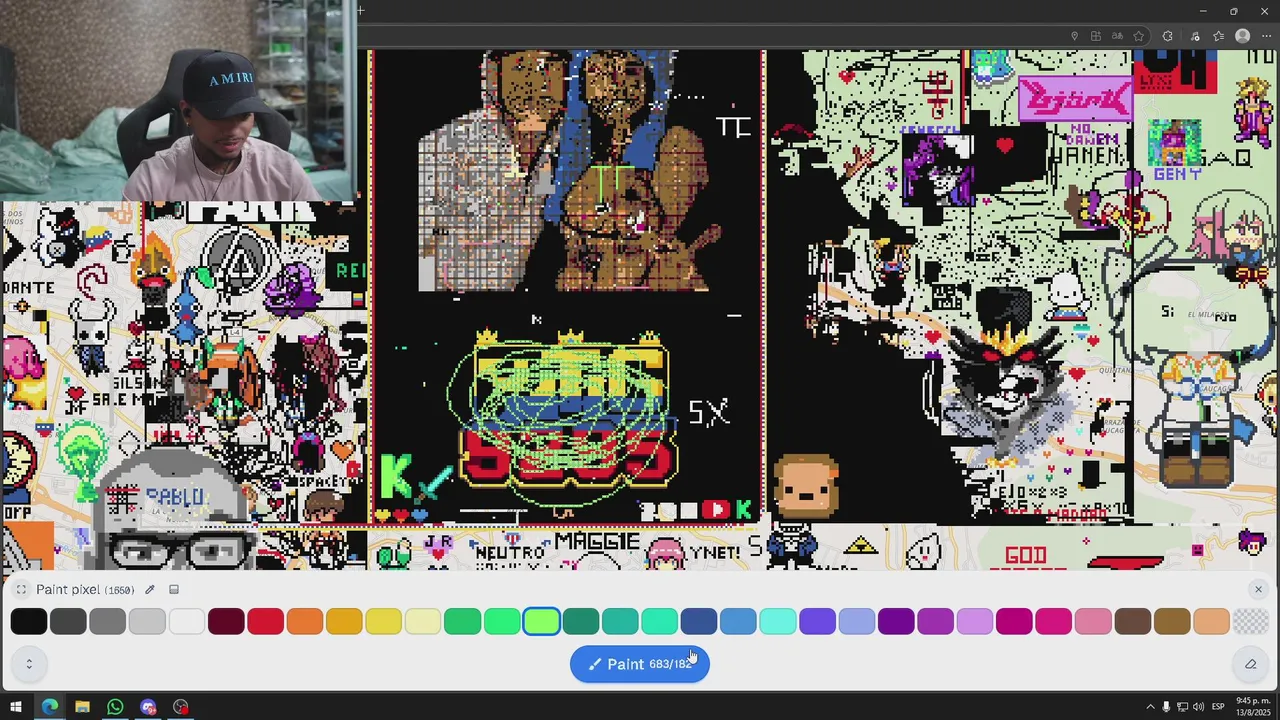Open the OBS icon in taskbar
The image size is (1280, 720).
point(181,707)
